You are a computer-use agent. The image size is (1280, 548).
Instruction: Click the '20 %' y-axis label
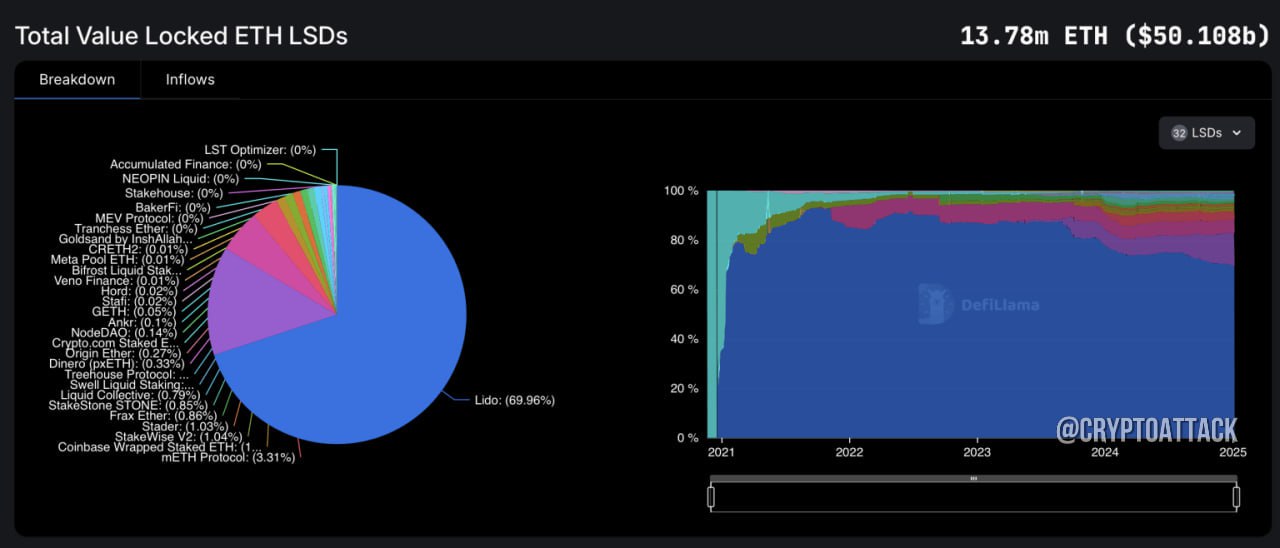coord(684,389)
